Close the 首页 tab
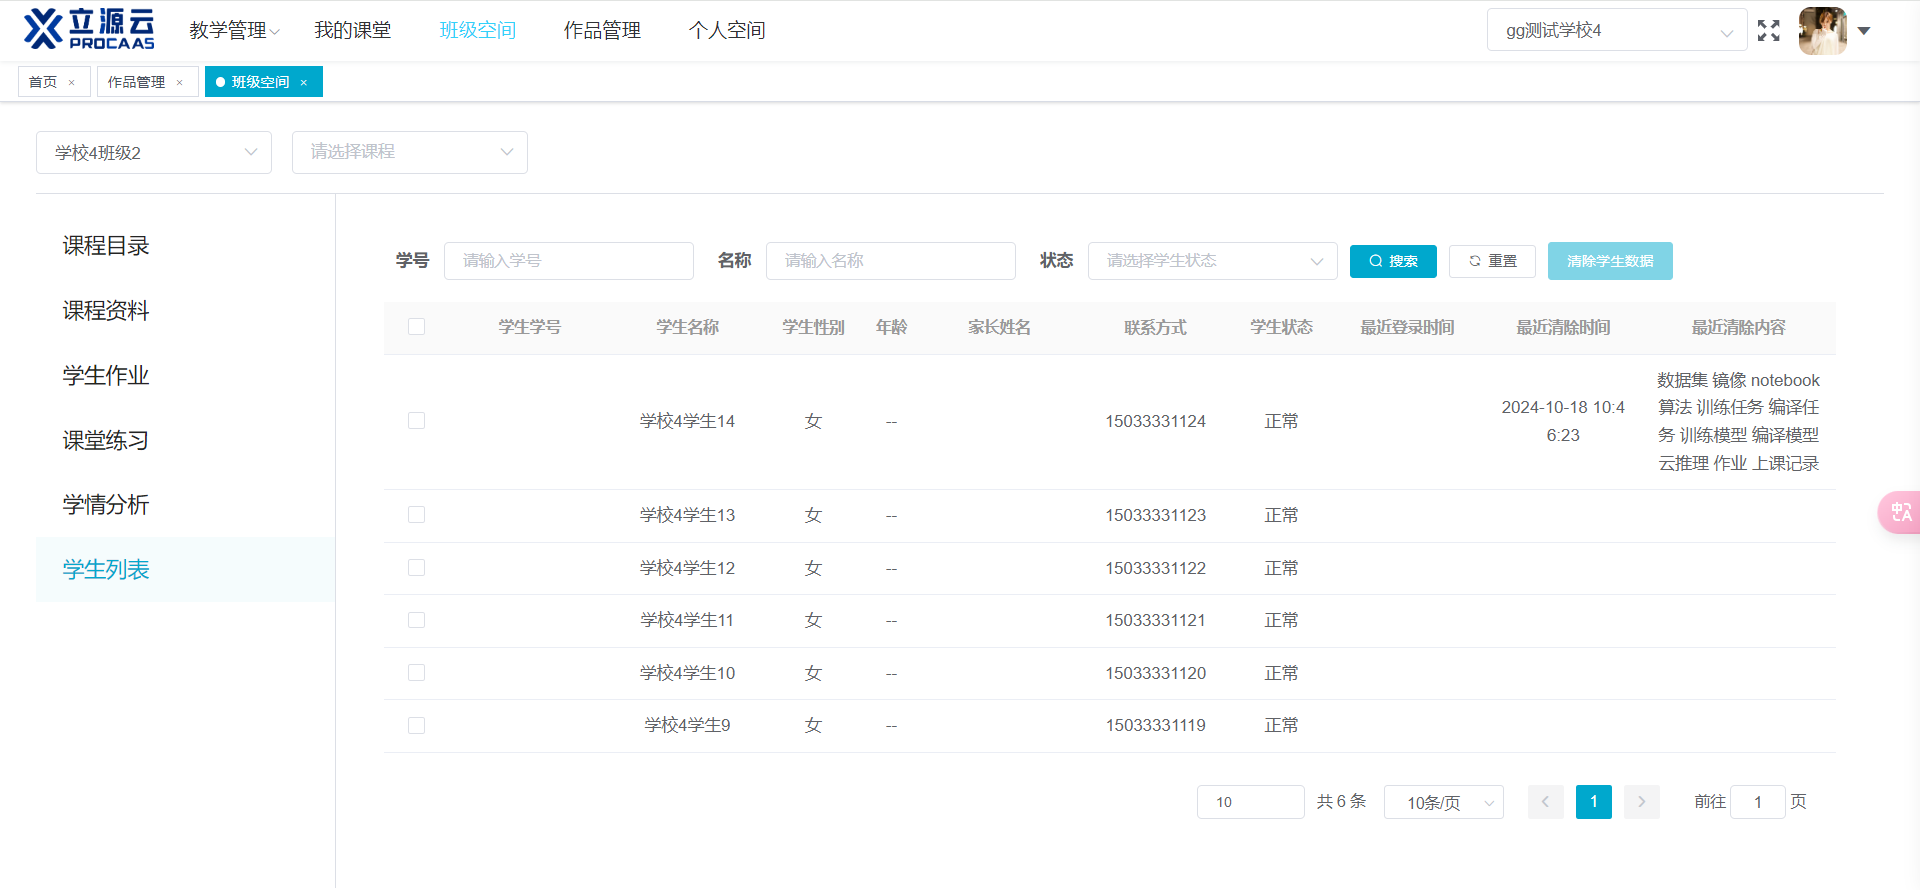Viewport: 1920px width, 890px height. (x=72, y=83)
